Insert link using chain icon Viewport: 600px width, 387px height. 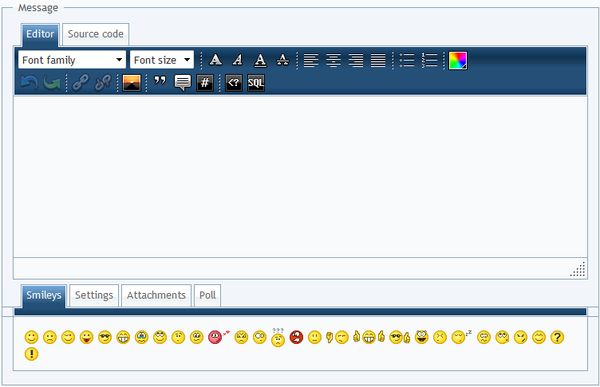(x=80, y=83)
